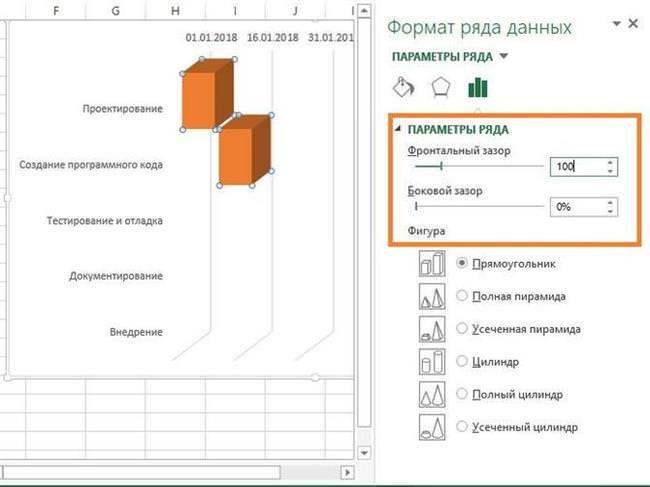Select the Прямоугольник radio button
Screen dimensions: 650x487
462,263
